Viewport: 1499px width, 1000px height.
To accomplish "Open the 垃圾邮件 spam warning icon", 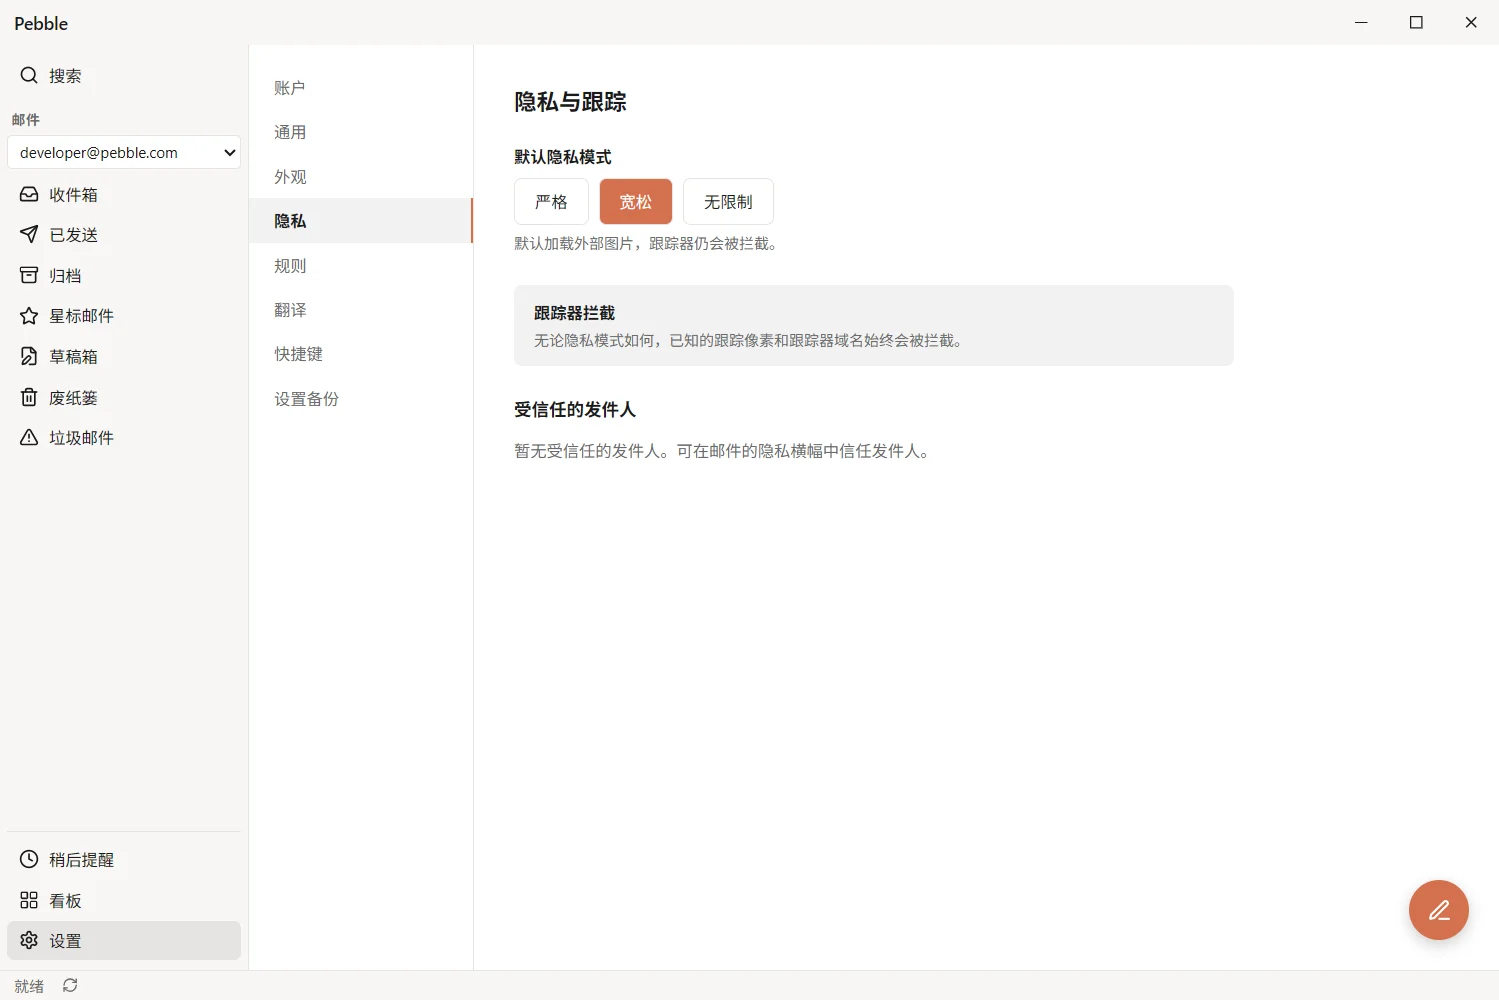I will pyautogui.click(x=29, y=437).
